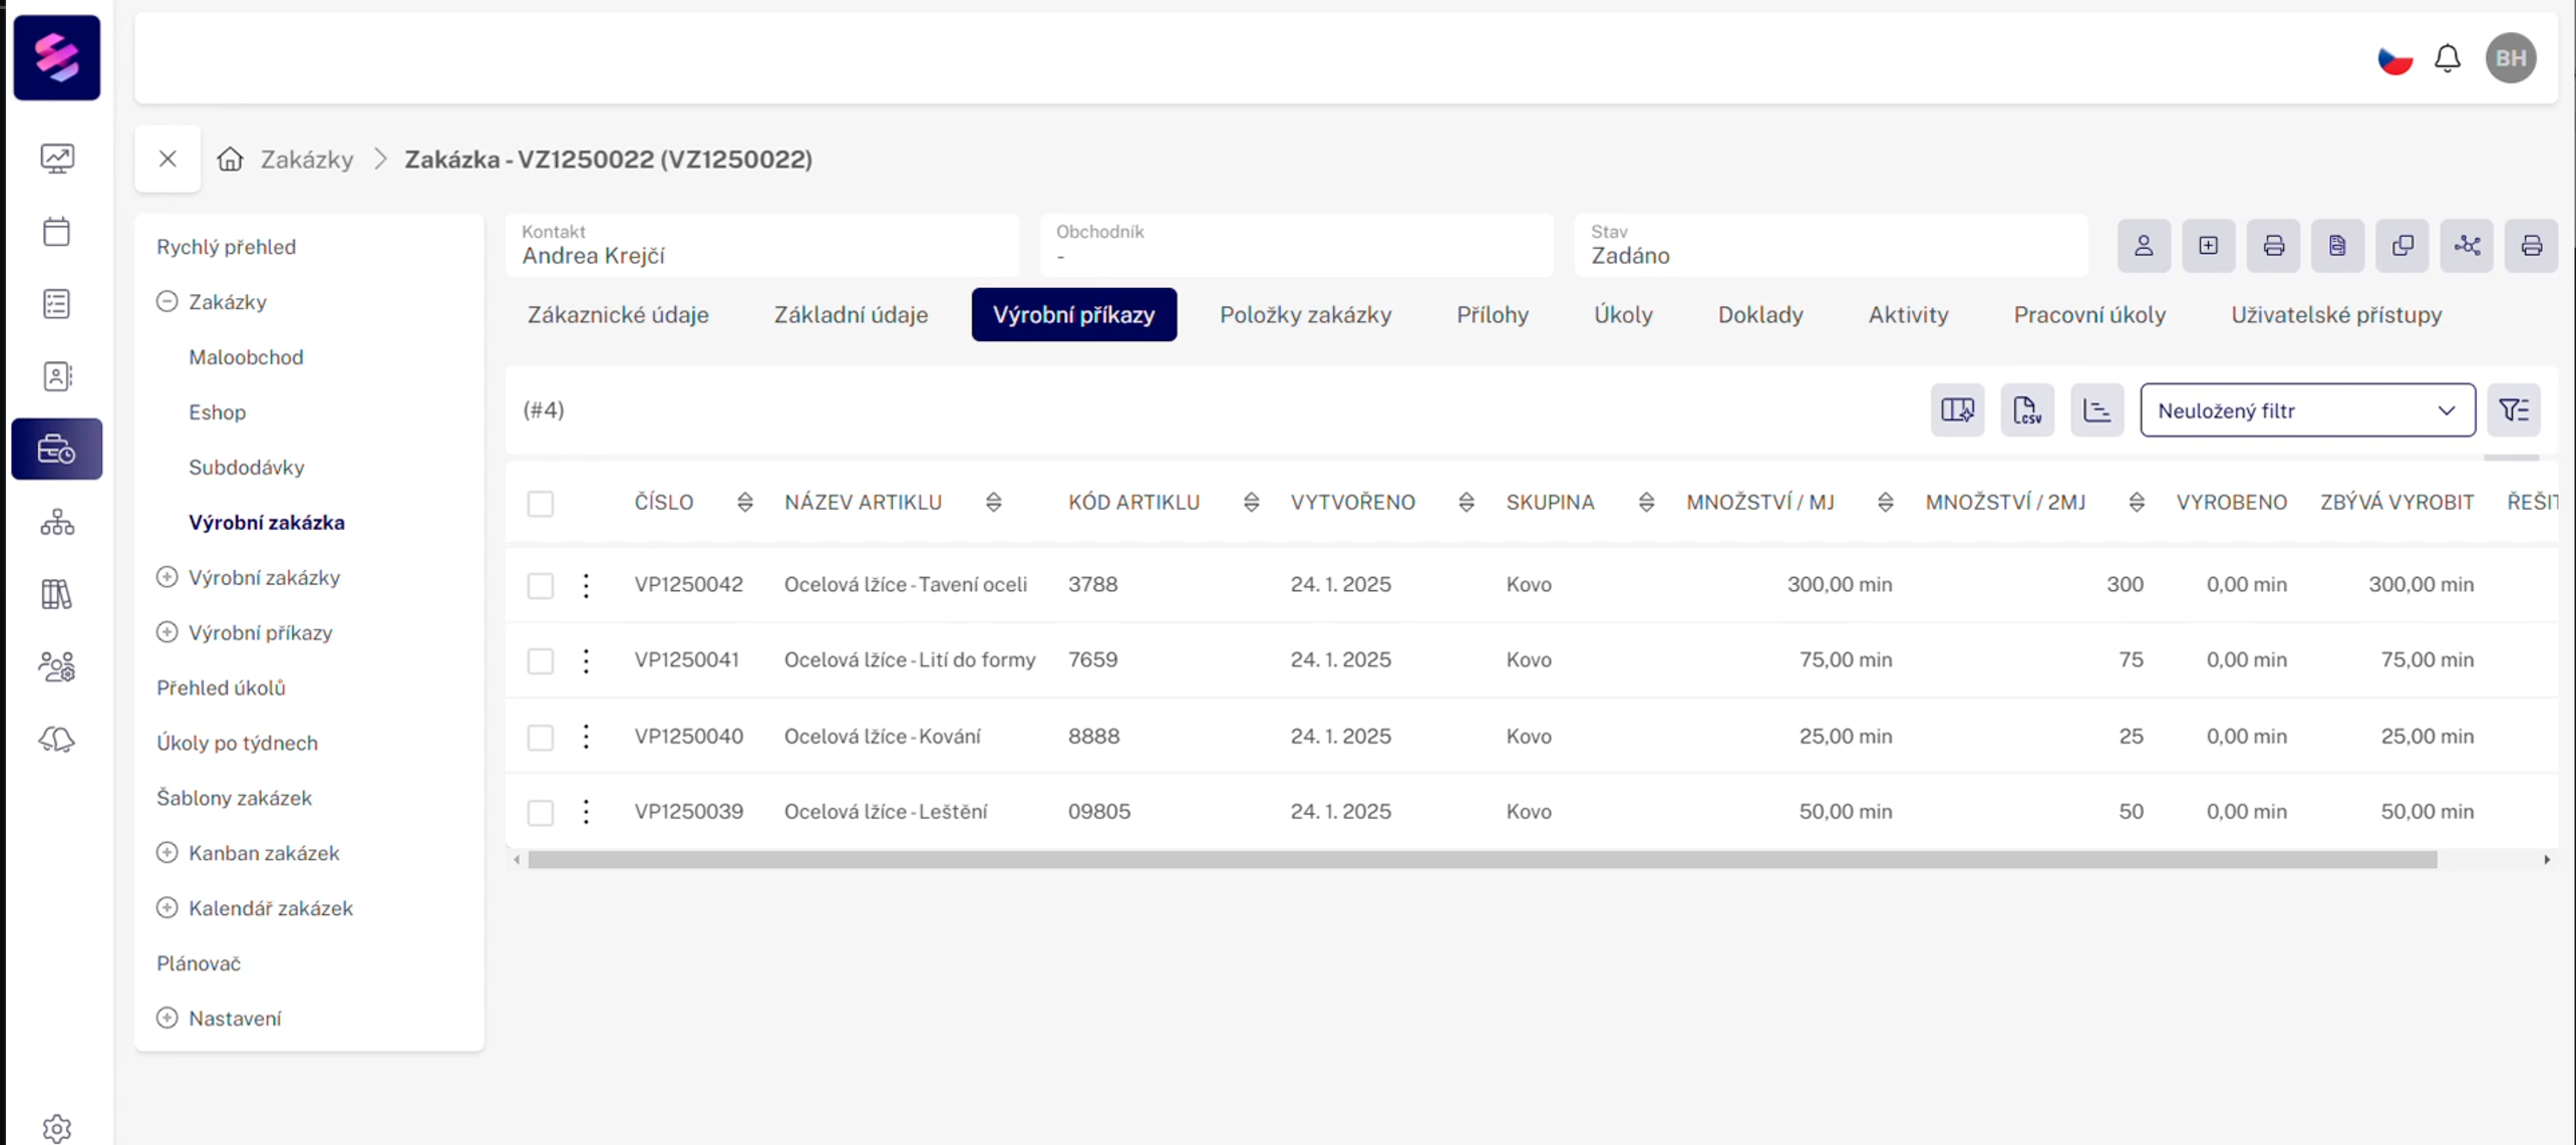The width and height of the screenshot is (2576, 1145).
Task: Expand Kanban zakázek in the side menu
Action: (x=167, y=853)
